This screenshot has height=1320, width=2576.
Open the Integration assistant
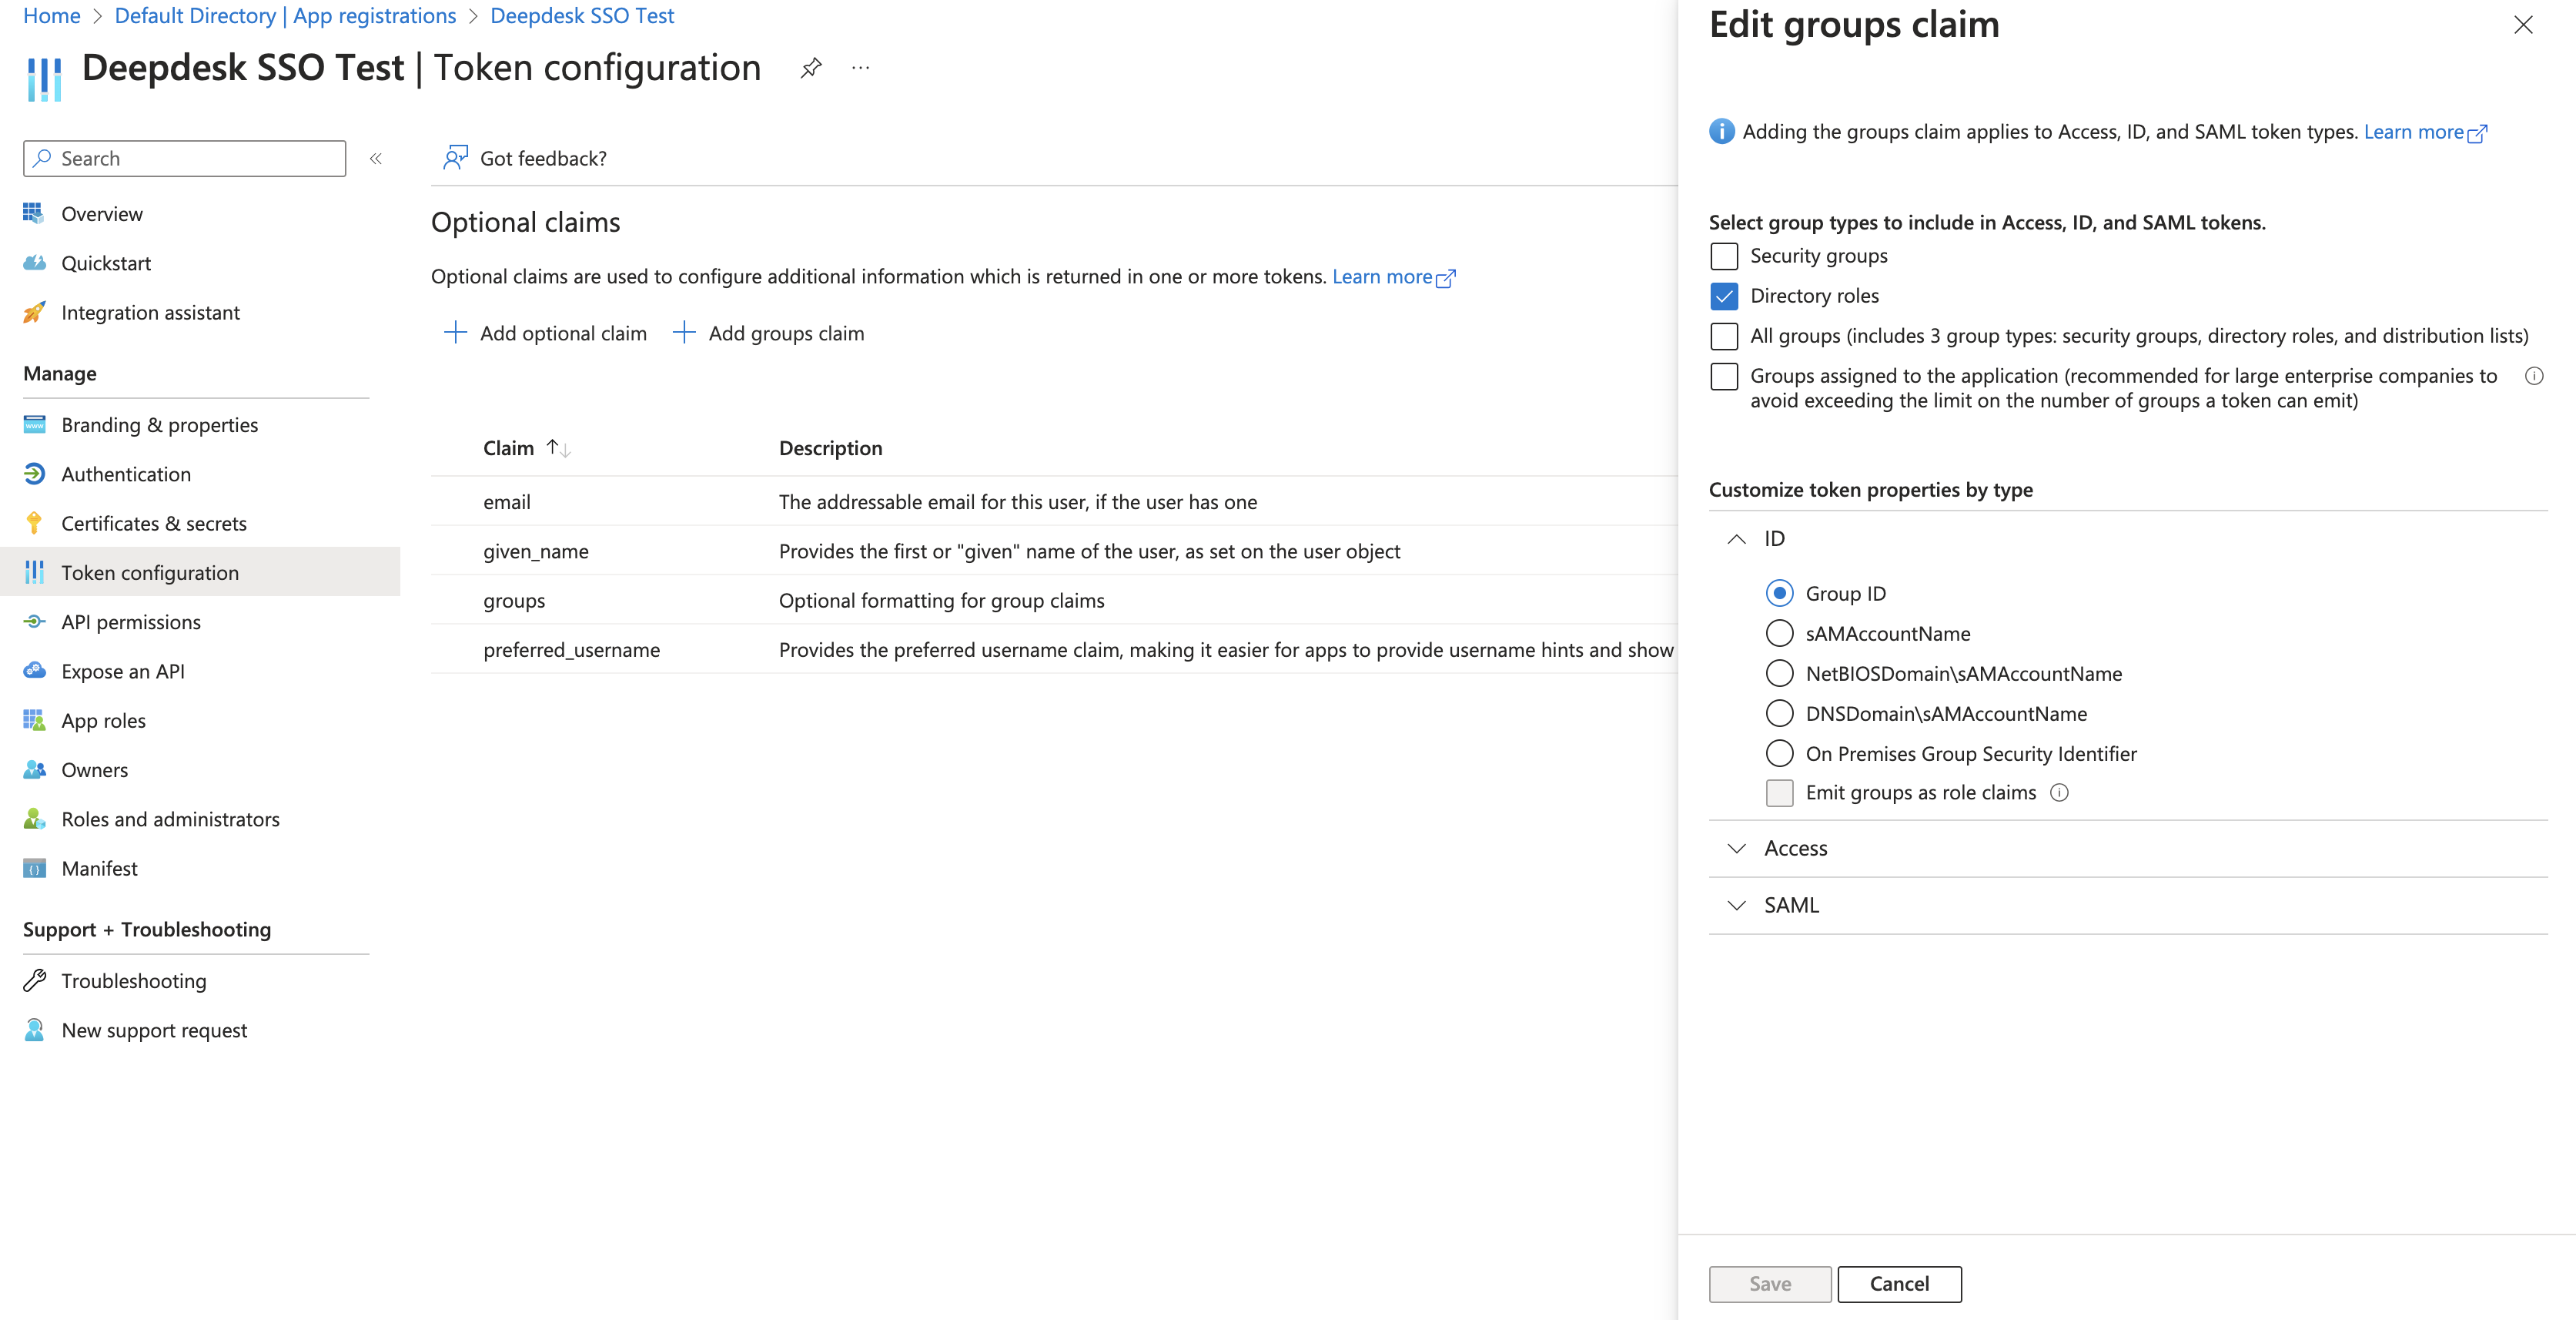[x=150, y=312]
